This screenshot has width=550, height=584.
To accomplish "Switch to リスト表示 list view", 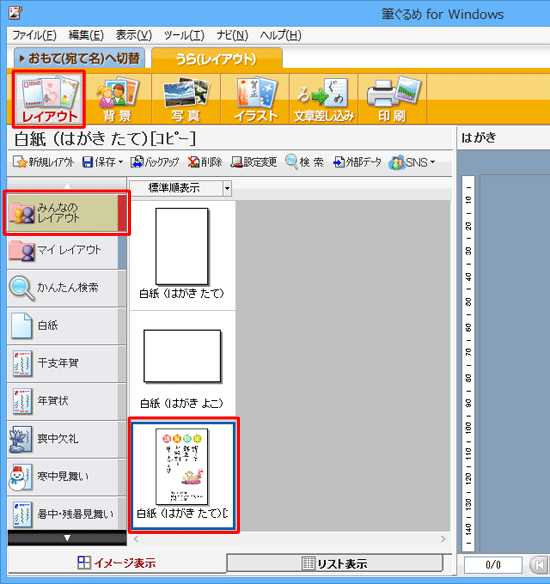I will tap(334, 563).
